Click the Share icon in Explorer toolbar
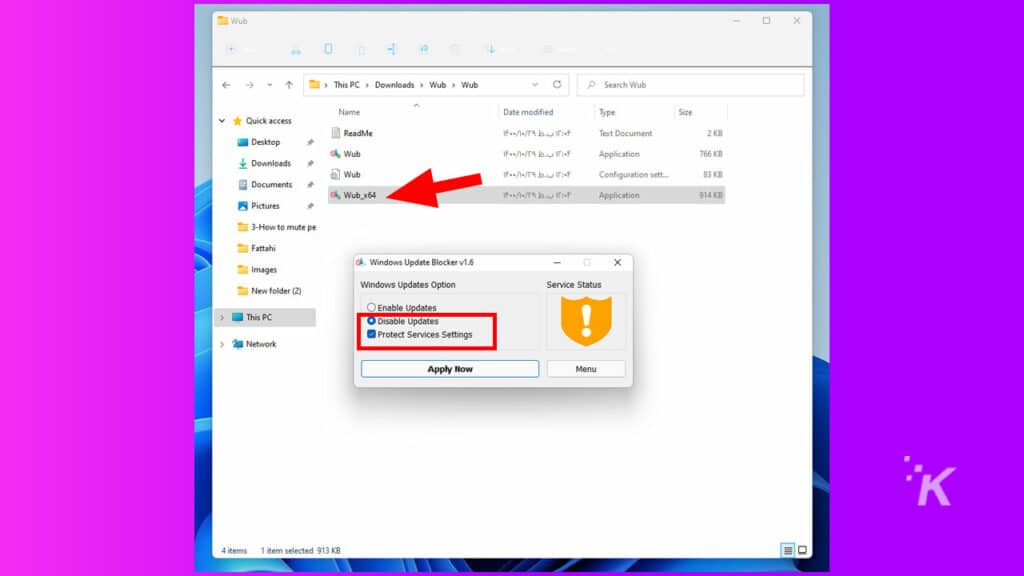The image size is (1024, 576). [424, 49]
